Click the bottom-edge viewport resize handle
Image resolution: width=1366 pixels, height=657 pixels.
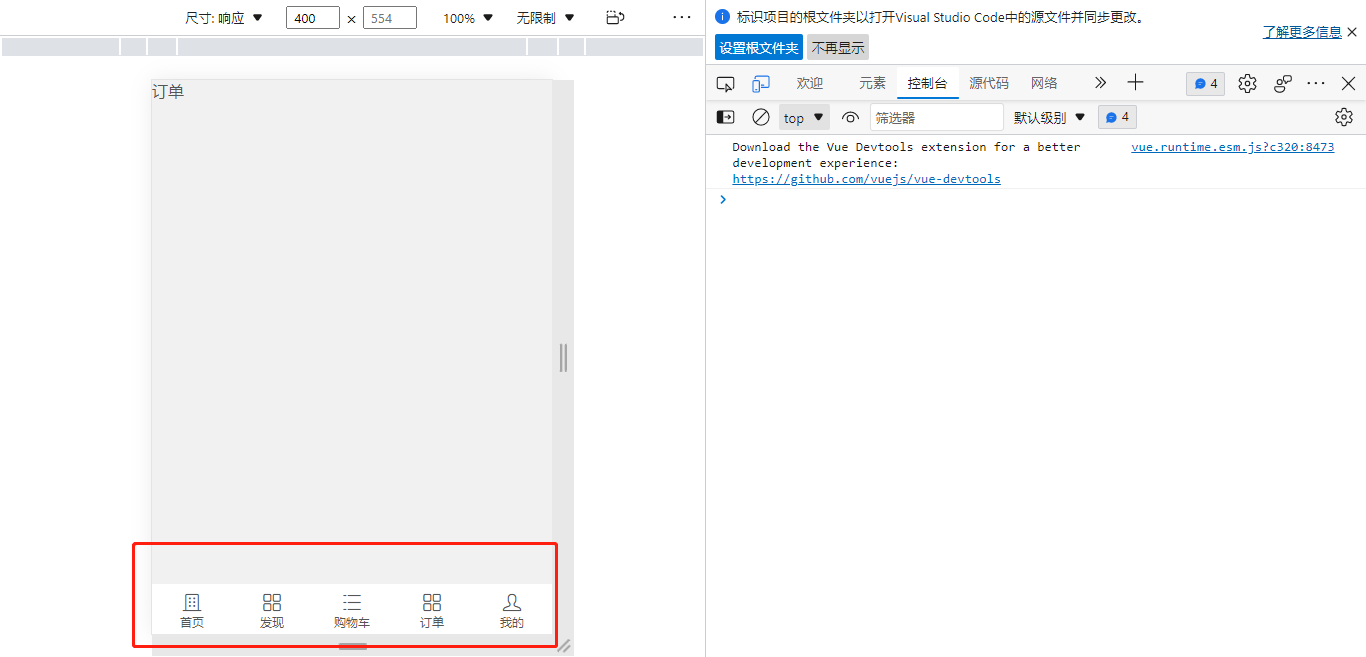[x=352, y=646]
